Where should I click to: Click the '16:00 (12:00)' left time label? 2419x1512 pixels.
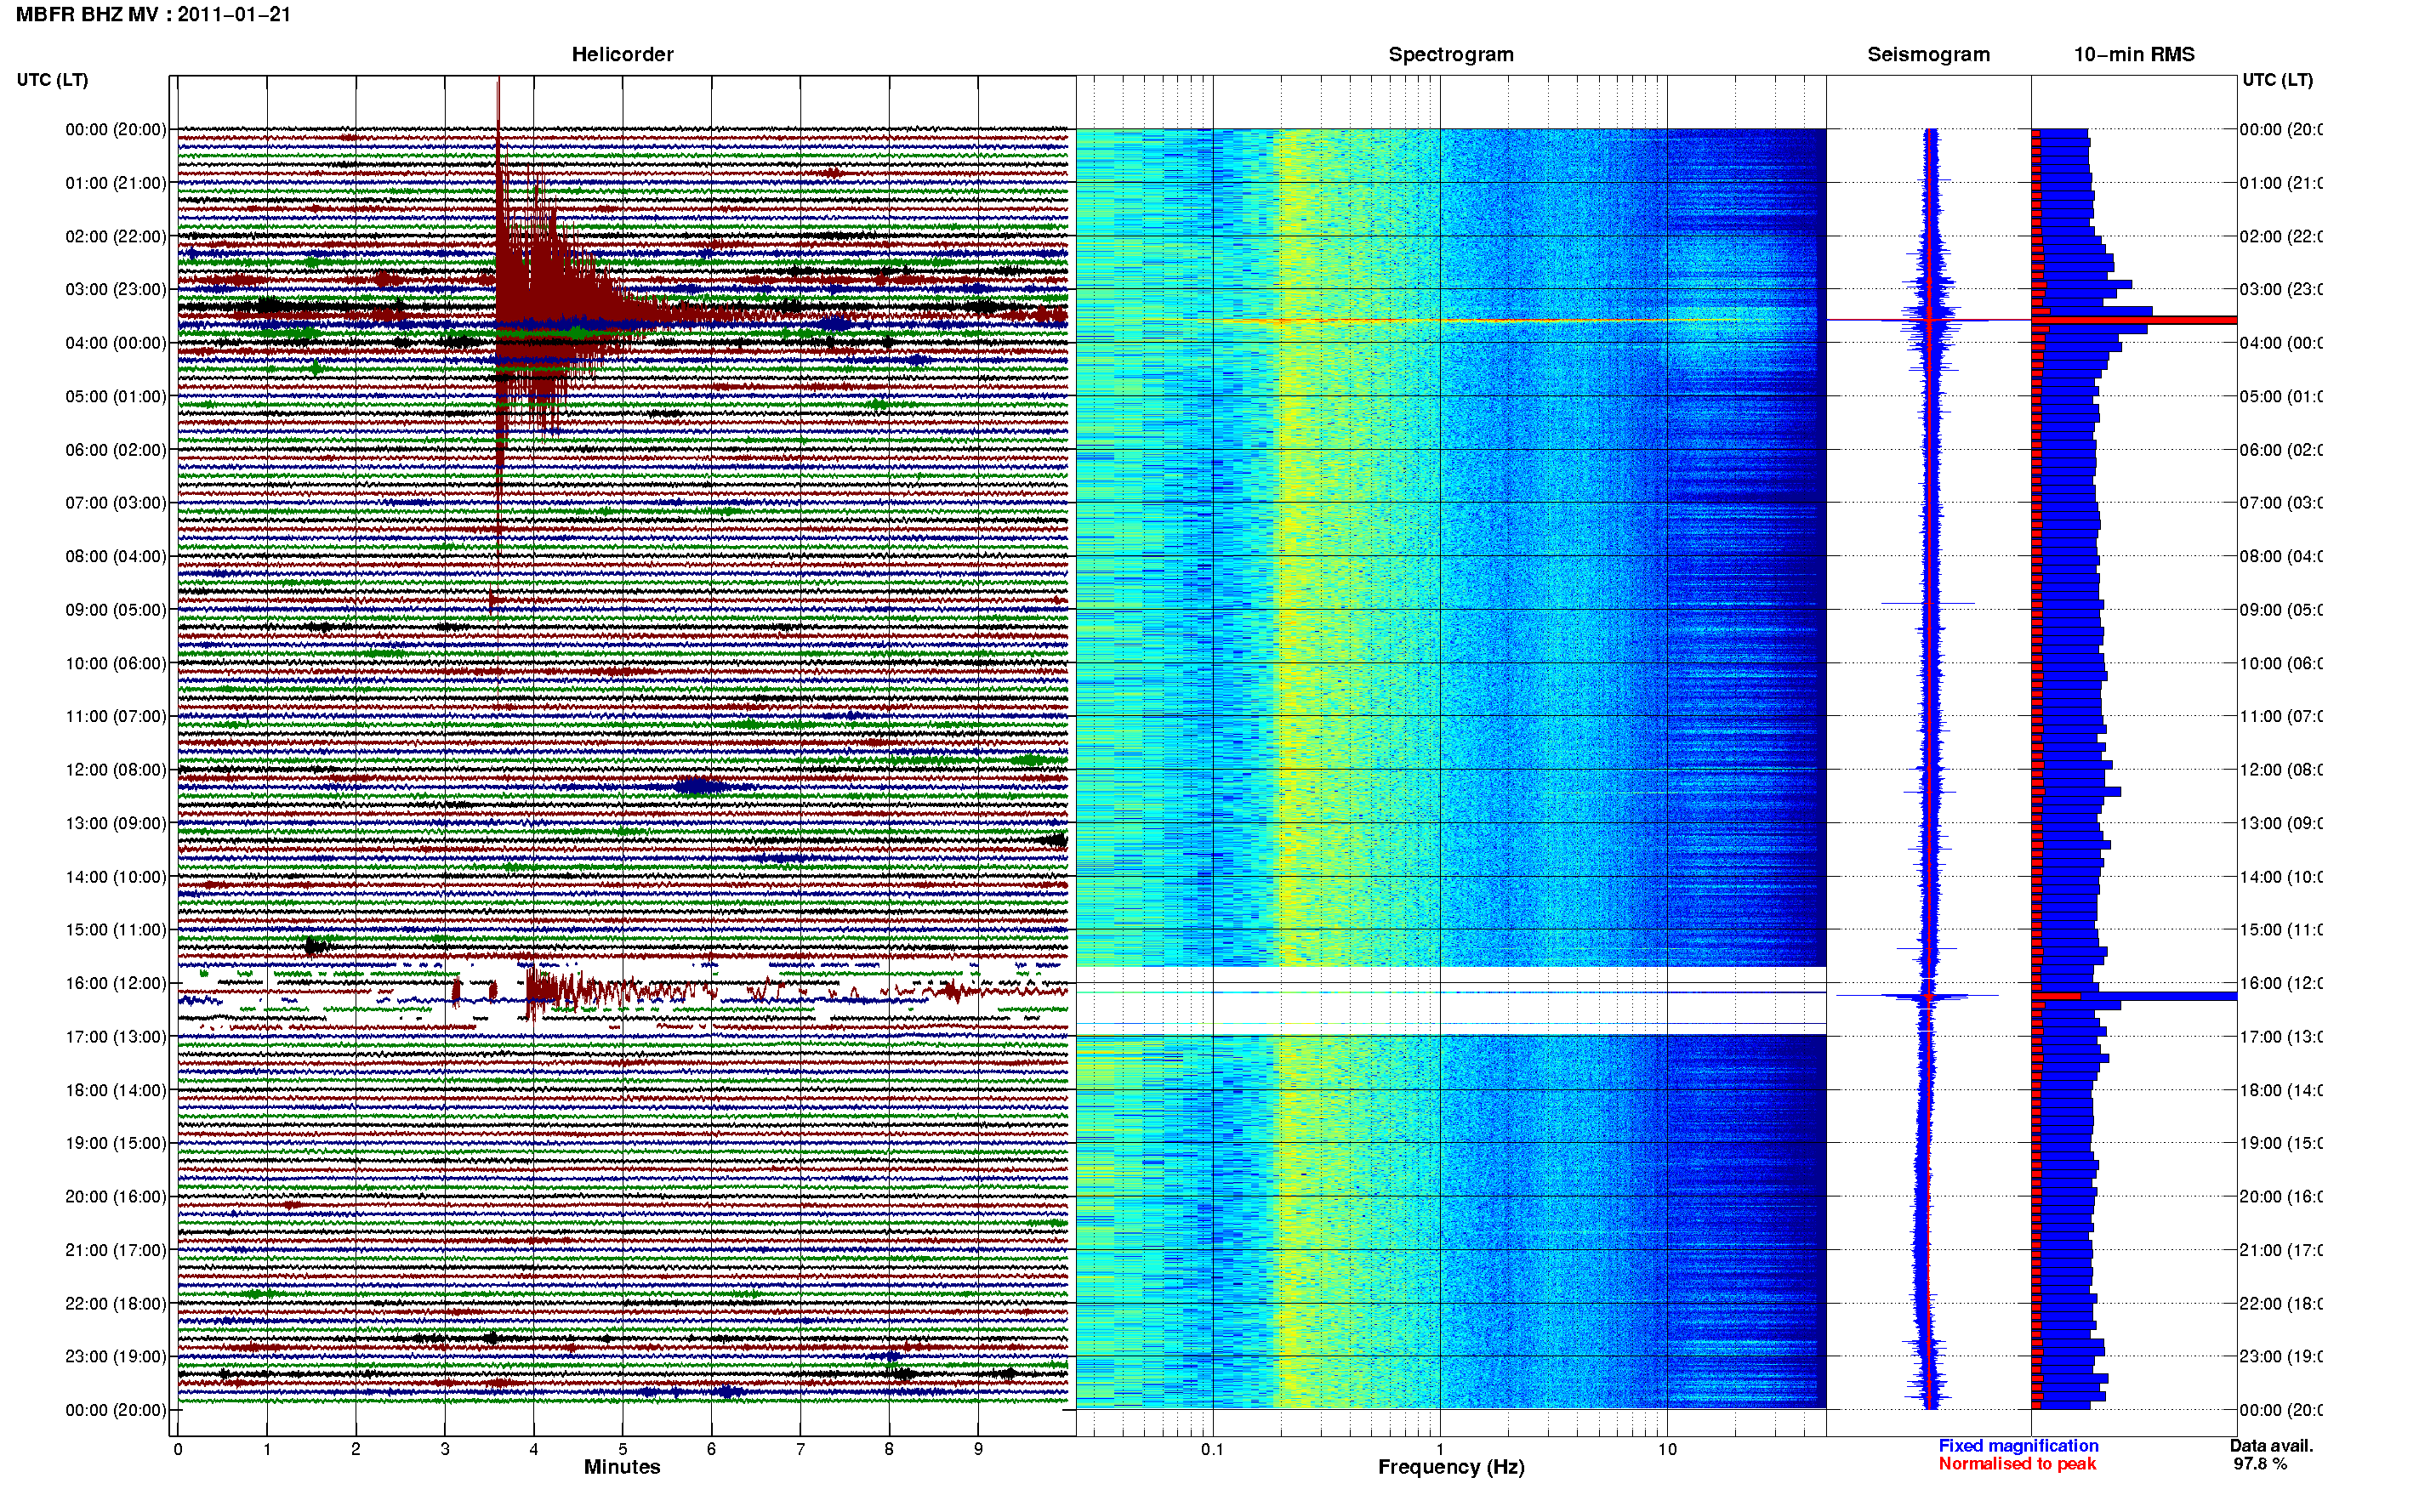pyautogui.click(x=116, y=983)
